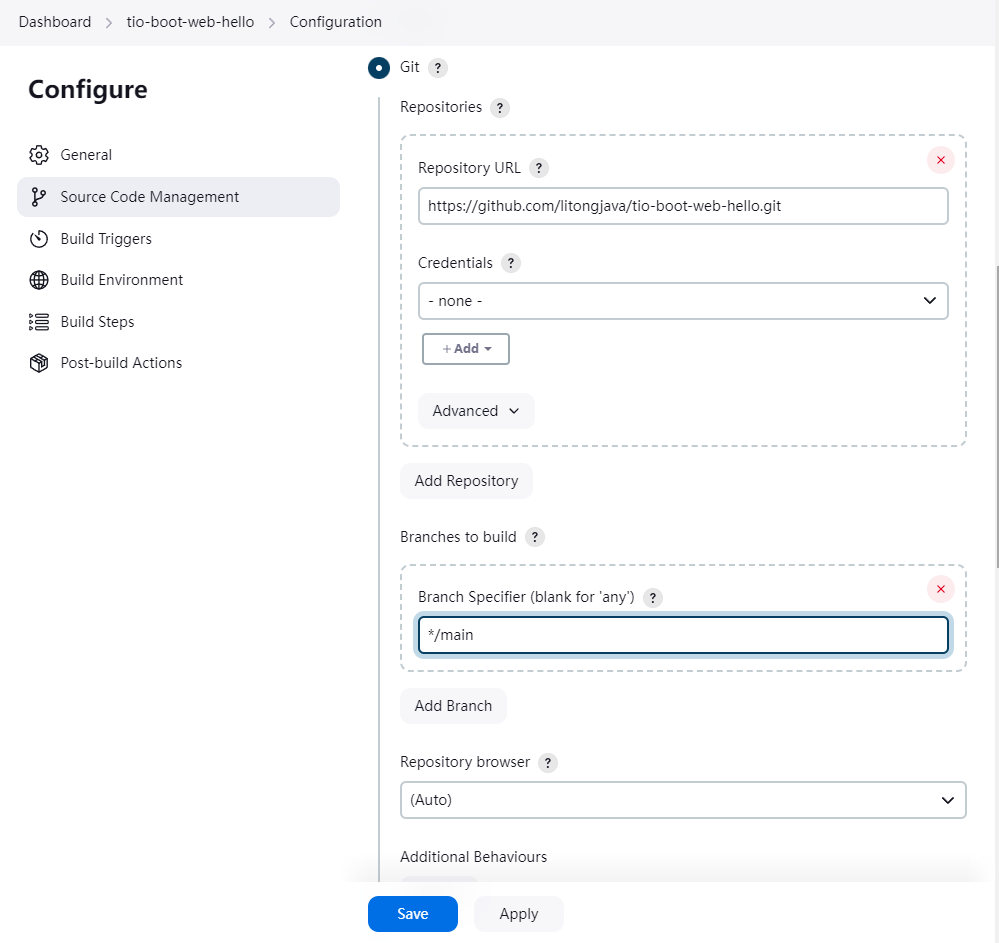This screenshot has width=999, height=943.
Task: Open help for Branches to build
Action: coord(535,537)
